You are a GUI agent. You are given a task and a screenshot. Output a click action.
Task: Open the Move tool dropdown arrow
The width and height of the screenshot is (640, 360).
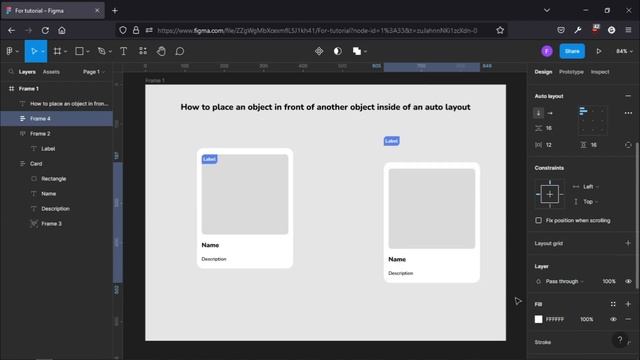click(43, 51)
